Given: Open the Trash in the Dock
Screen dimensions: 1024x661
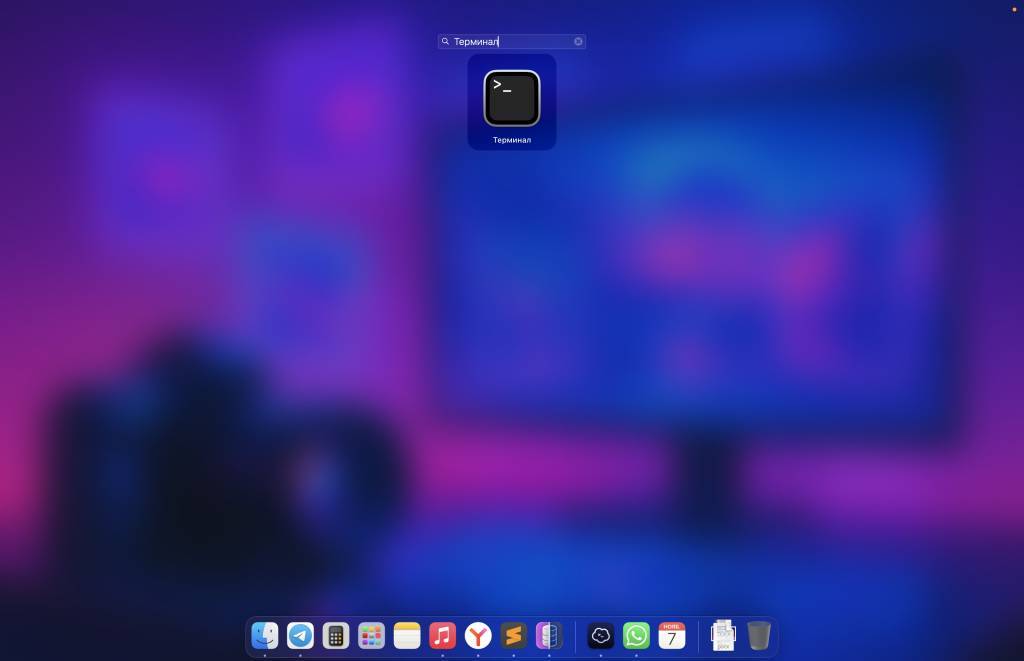Looking at the screenshot, I should pyautogui.click(x=759, y=635).
